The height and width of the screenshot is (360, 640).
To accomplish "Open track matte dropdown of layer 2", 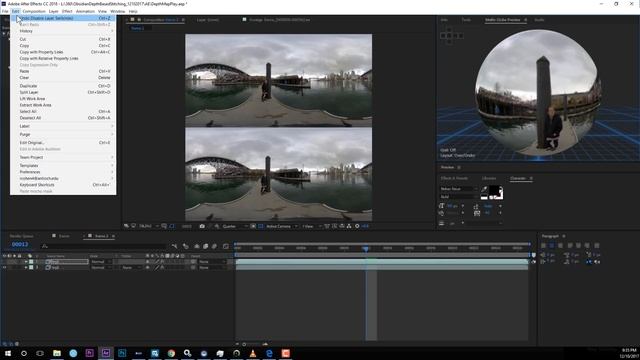I will click(x=131, y=268).
